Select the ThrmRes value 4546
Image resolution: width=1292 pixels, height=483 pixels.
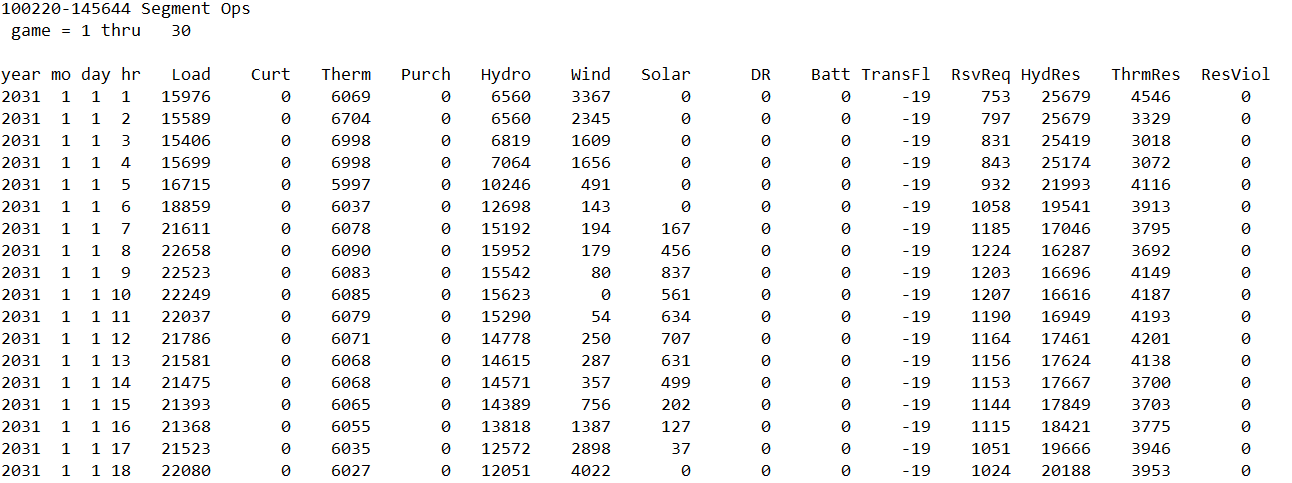click(x=1150, y=97)
